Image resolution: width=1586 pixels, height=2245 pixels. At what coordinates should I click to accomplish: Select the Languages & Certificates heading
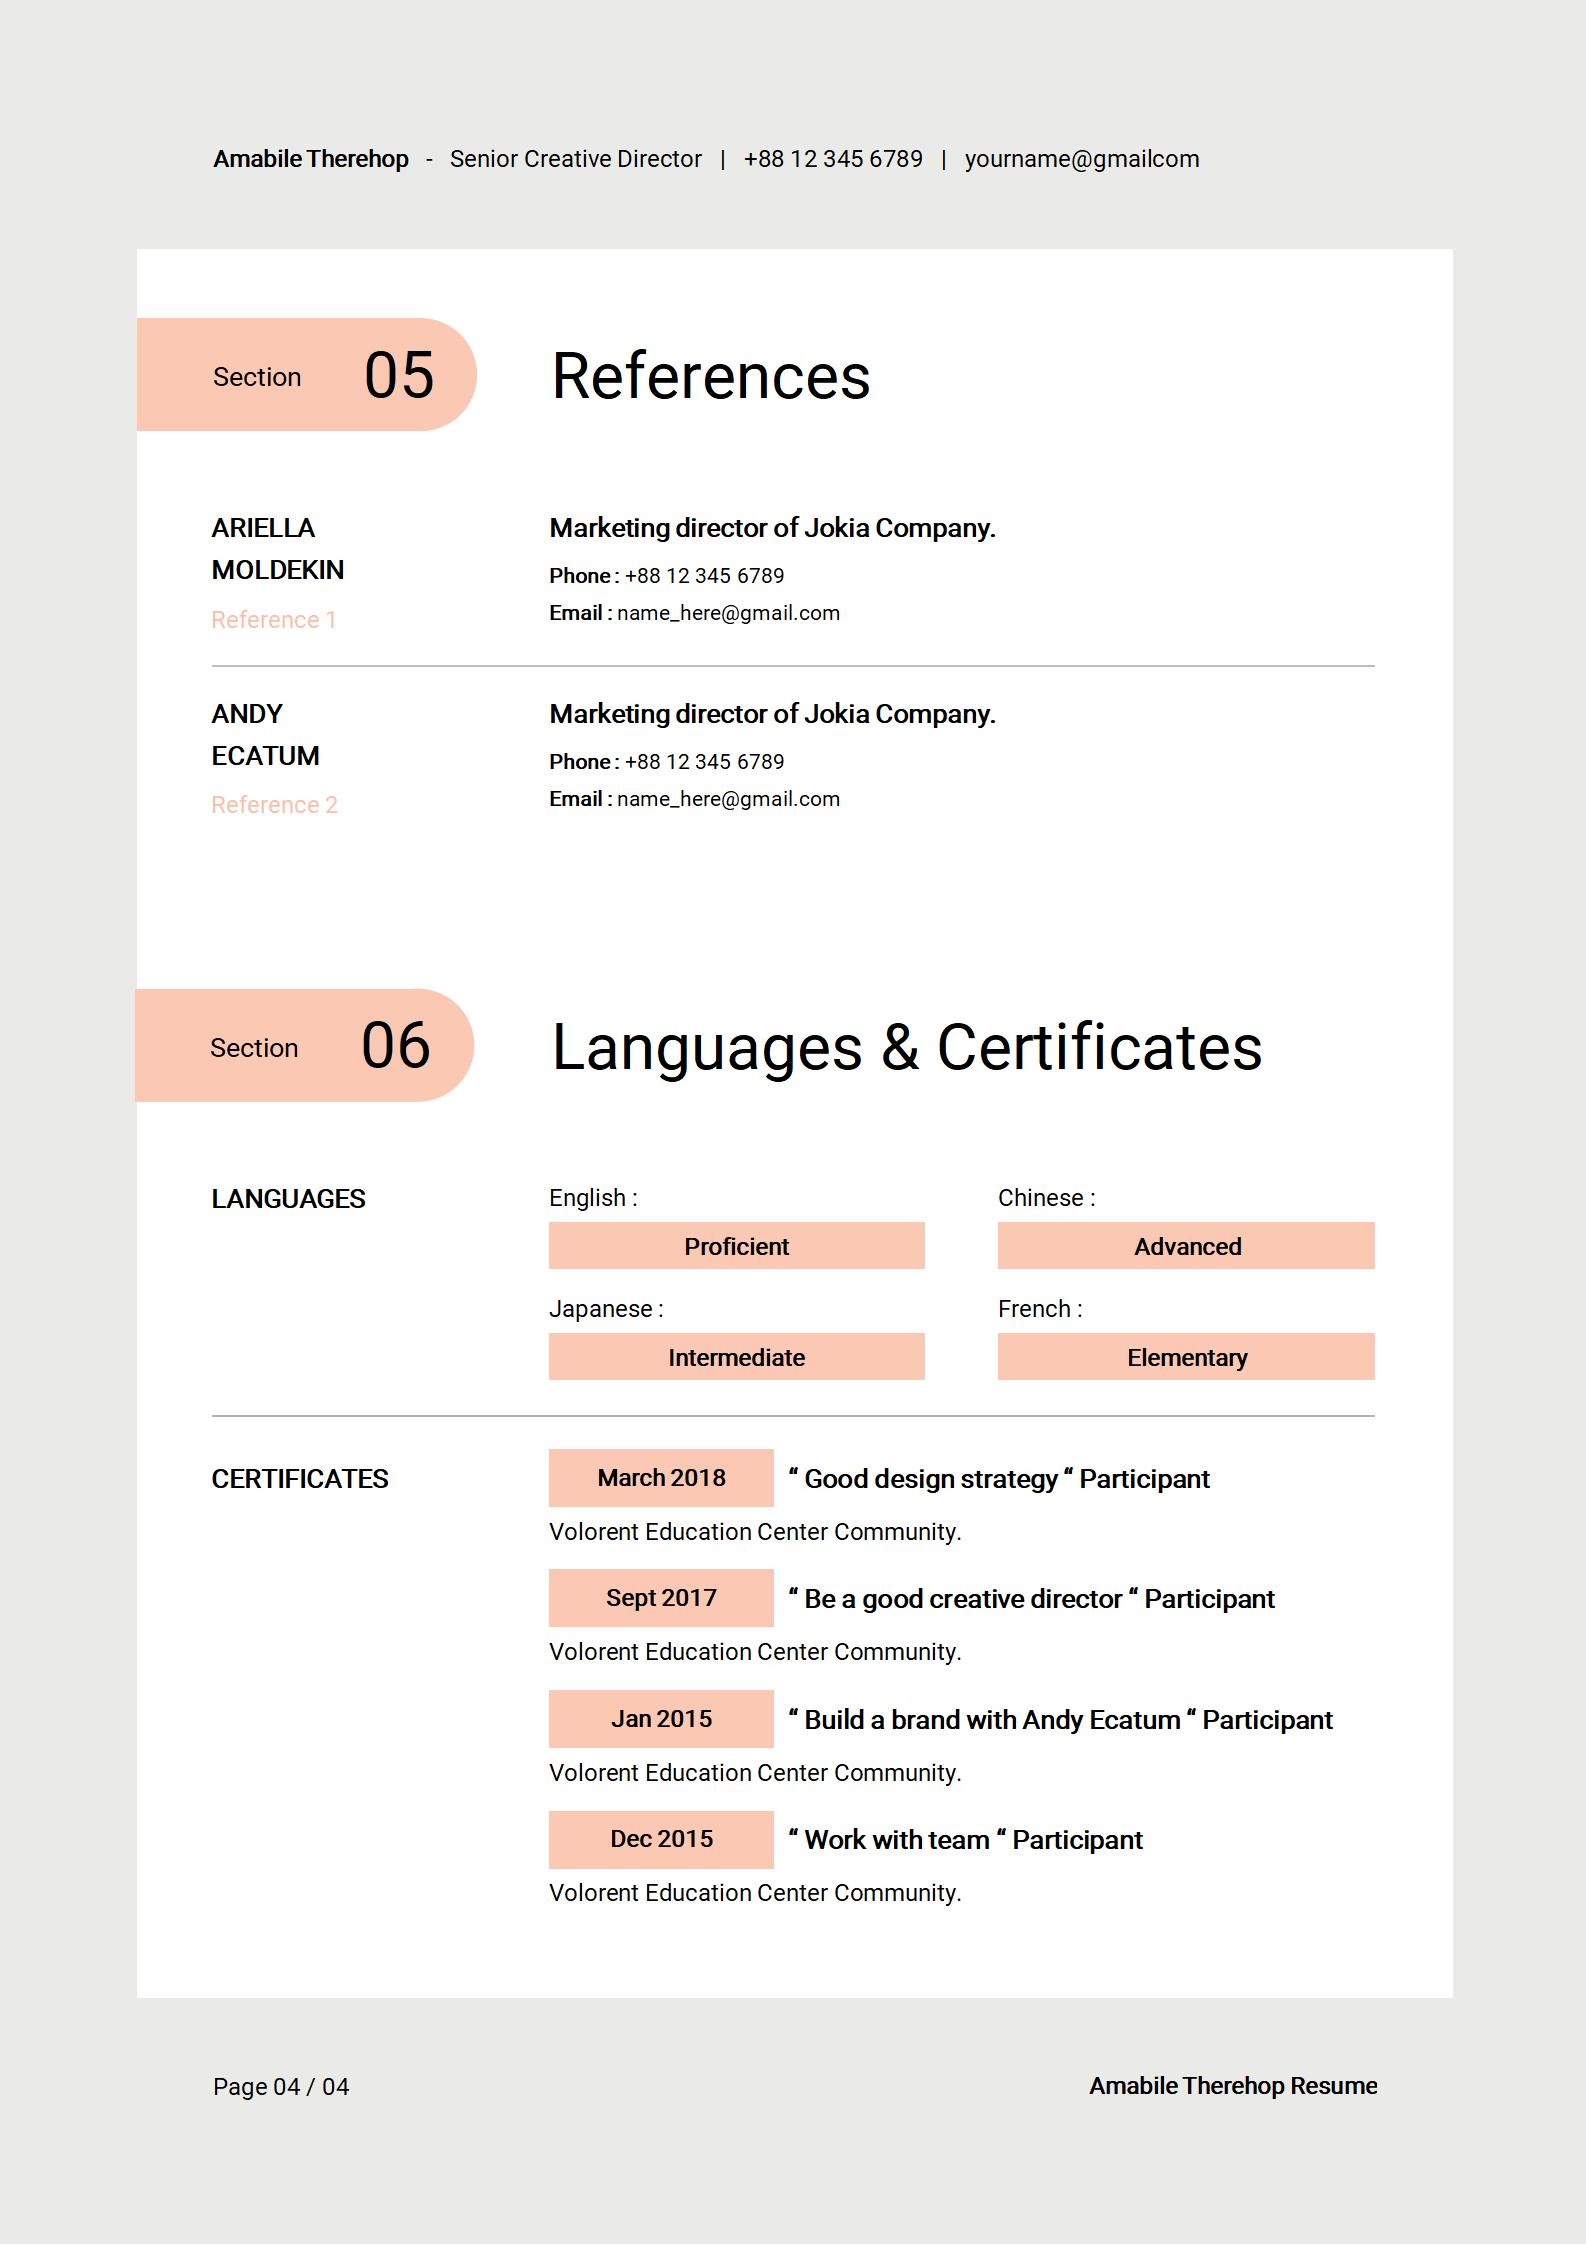click(x=906, y=1048)
